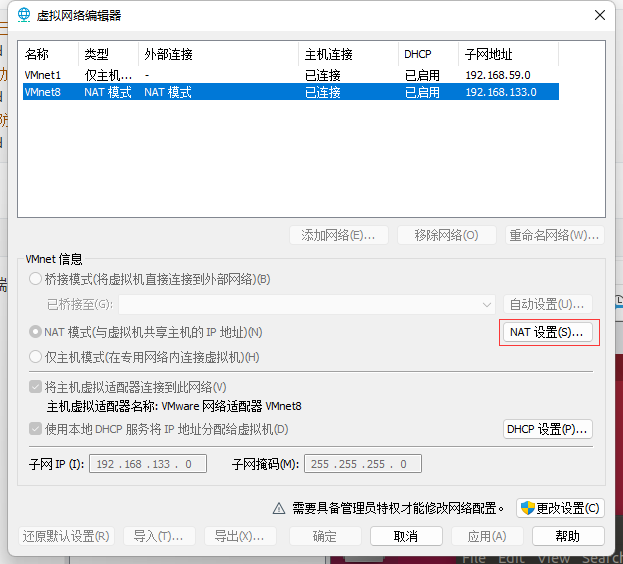Toggle 使用本地 DHCP 服务 checkbox
The width and height of the screenshot is (623, 564).
37,429
